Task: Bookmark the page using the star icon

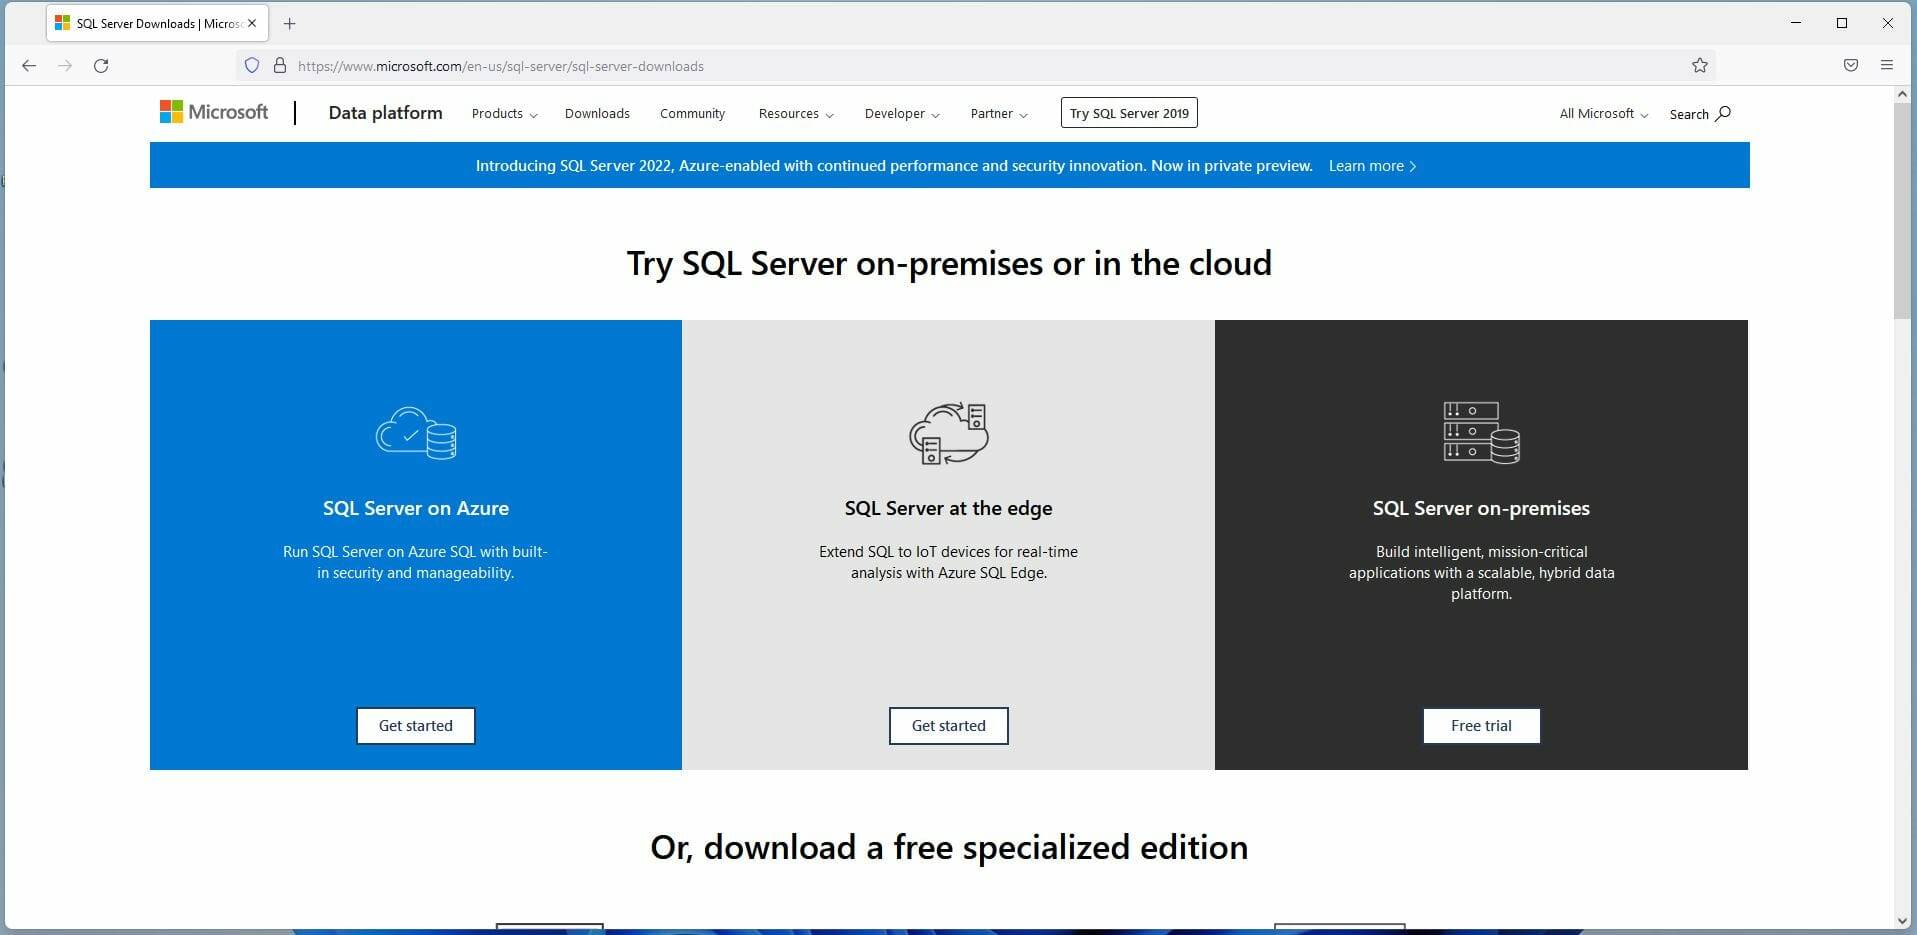Action: point(1700,65)
